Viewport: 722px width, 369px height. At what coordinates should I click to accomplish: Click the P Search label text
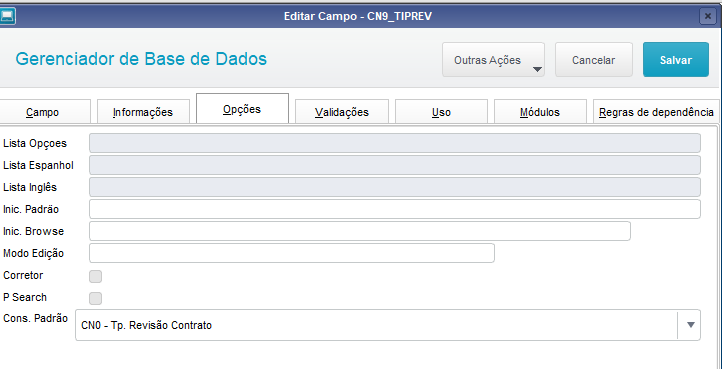point(25,298)
